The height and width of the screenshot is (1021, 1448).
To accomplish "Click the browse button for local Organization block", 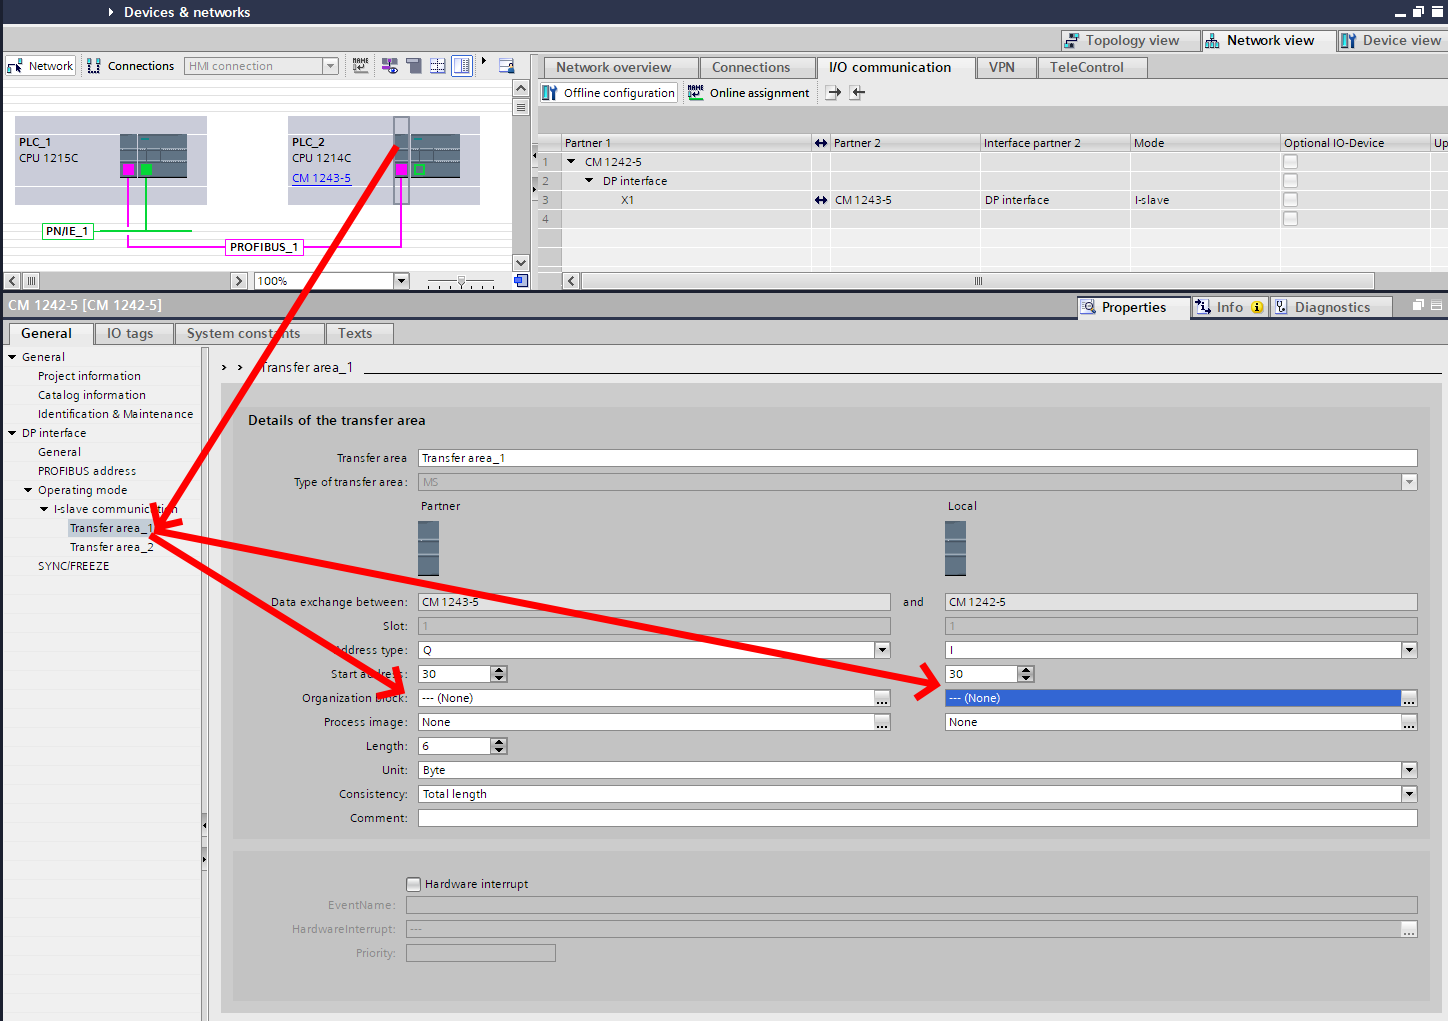I will pos(1409,698).
